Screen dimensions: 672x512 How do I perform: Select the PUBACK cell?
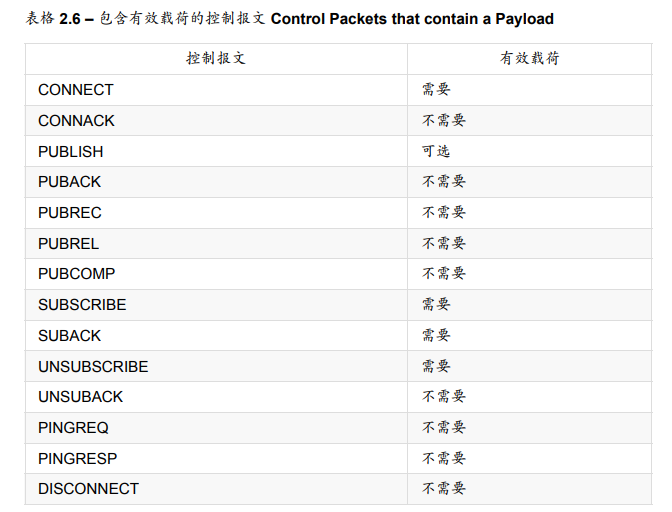tap(69, 182)
